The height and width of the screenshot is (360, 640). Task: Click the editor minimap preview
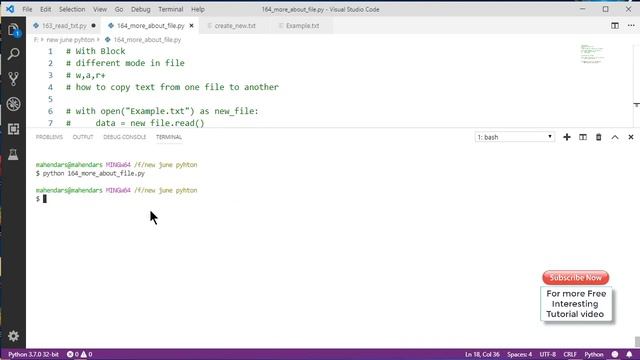(x=592, y=54)
